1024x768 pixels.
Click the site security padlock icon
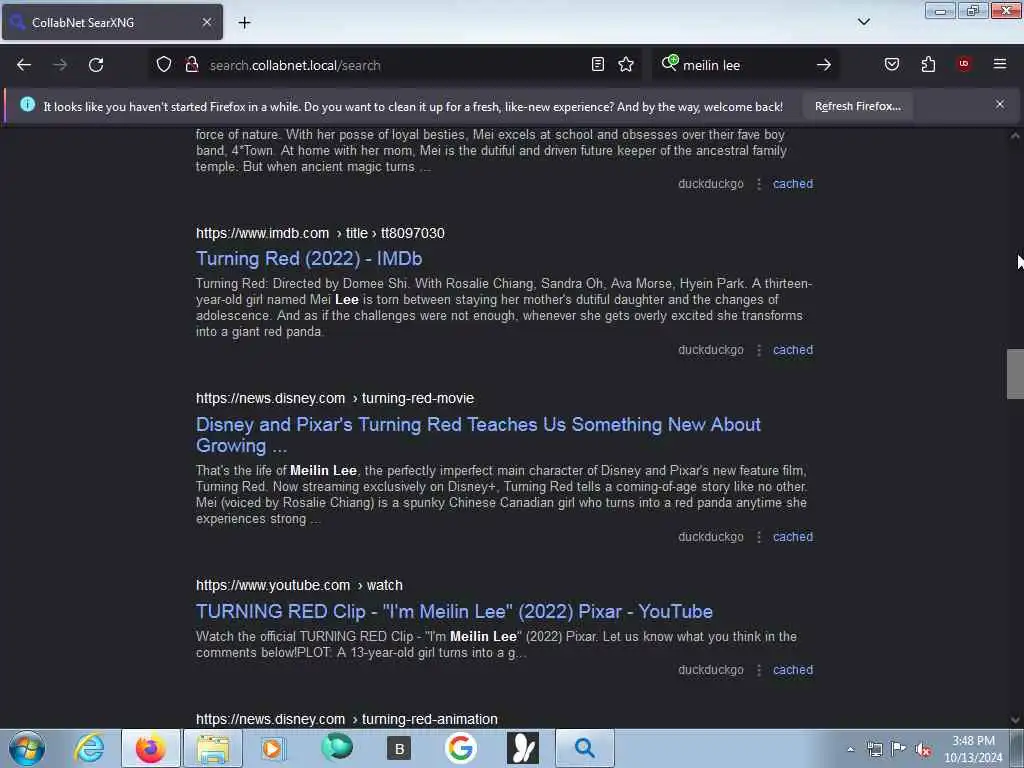pyautogui.click(x=191, y=64)
